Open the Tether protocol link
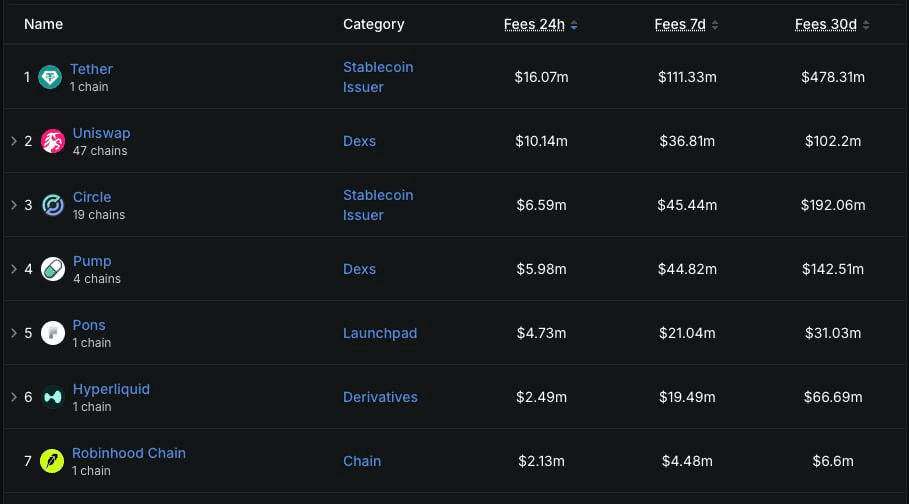This screenshot has height=504, width=909. tap(91, 69)
